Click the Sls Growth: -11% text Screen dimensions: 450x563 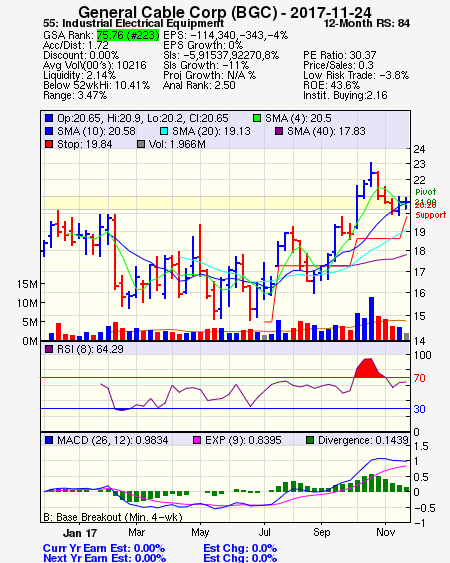206,65
